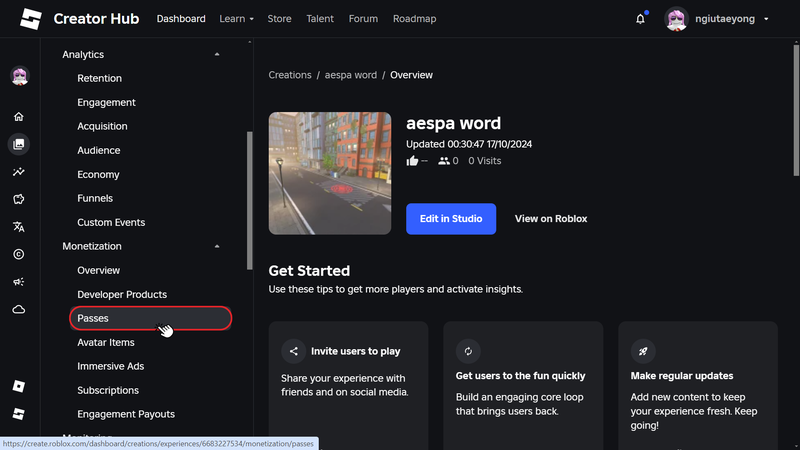Screen dimensions: 800x450
Task: Go to Creations breadcrumb
Action: 290,75
